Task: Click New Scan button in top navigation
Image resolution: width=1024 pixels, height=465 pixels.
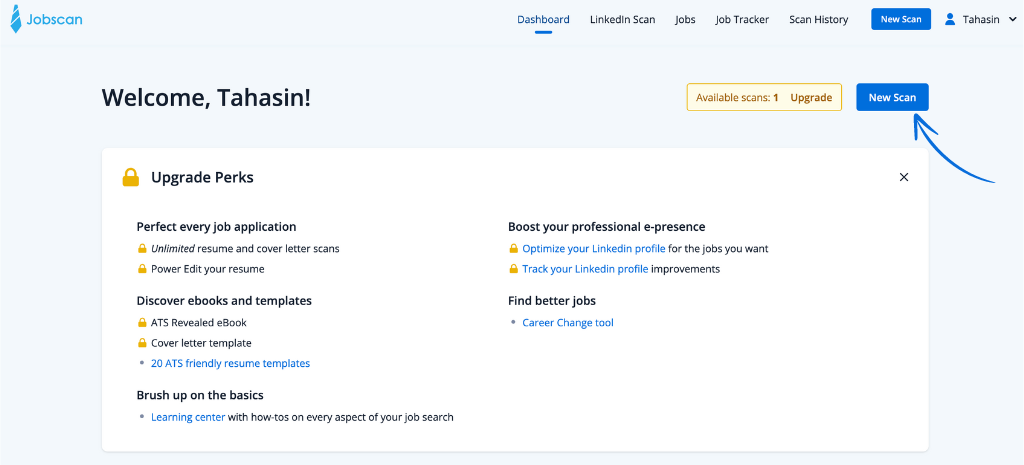Action: [x=901, y=20]
